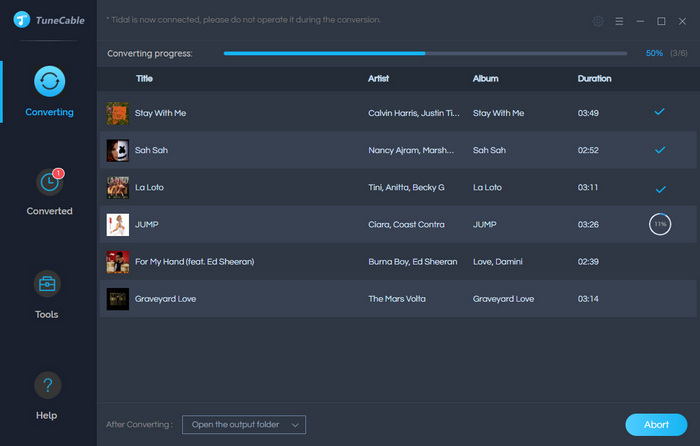Viewport: 700px width, 446px height.
Task: Click the checkmark for La Loto
Action: pos(660,189)
